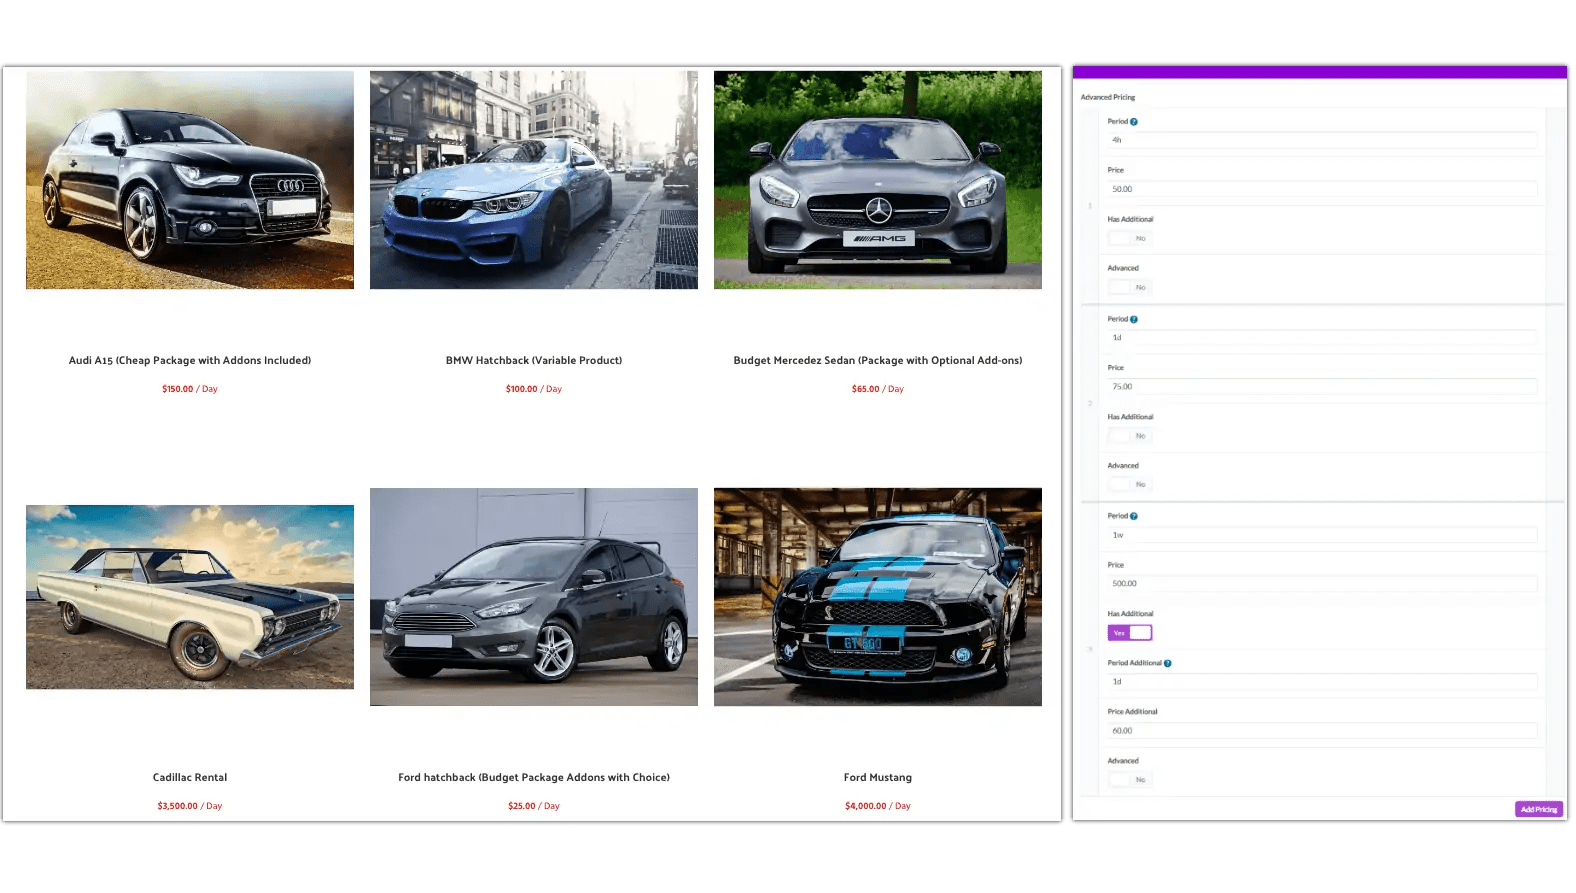Viewport: 1576px width, 893px height.
Task: Open the Ford Mustang car image
Action: pos(878,597)
